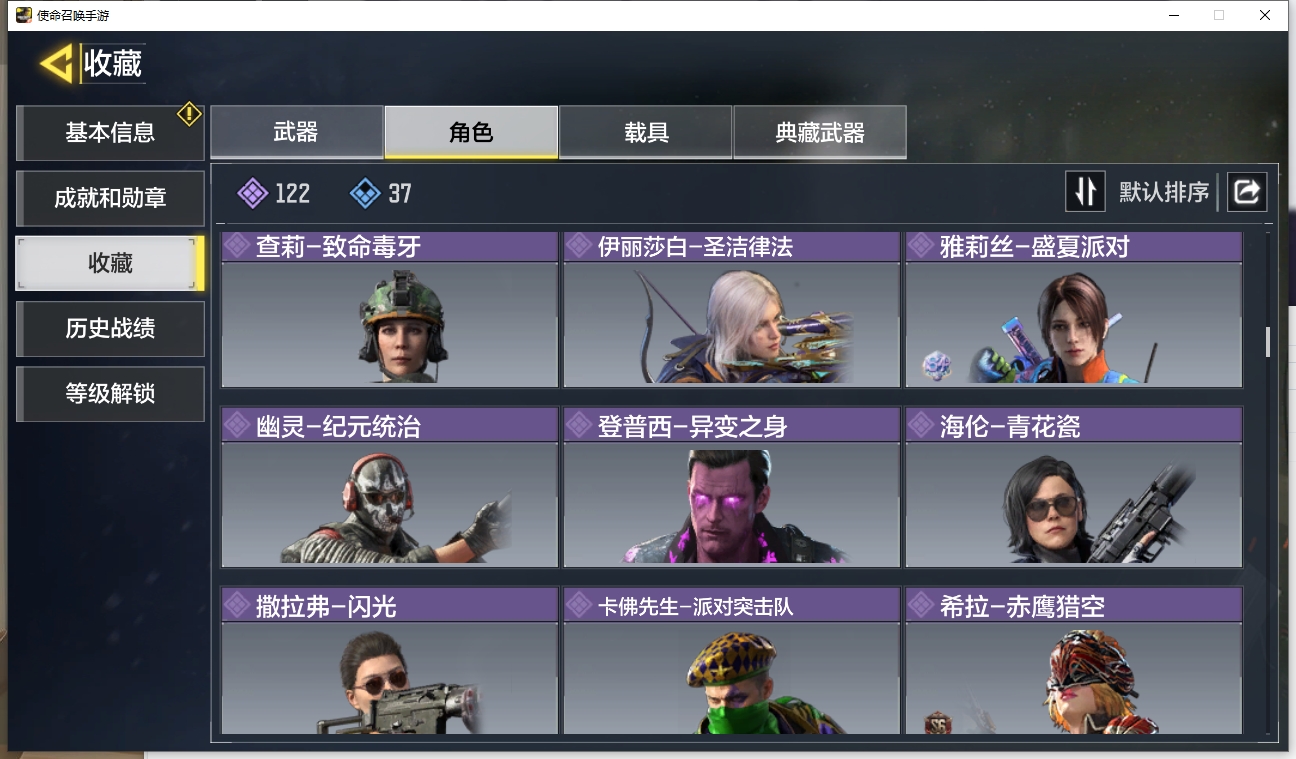Select the 幽灵-纪元统治 character card
Screen dimensions: 1296x759
(390, 487)
